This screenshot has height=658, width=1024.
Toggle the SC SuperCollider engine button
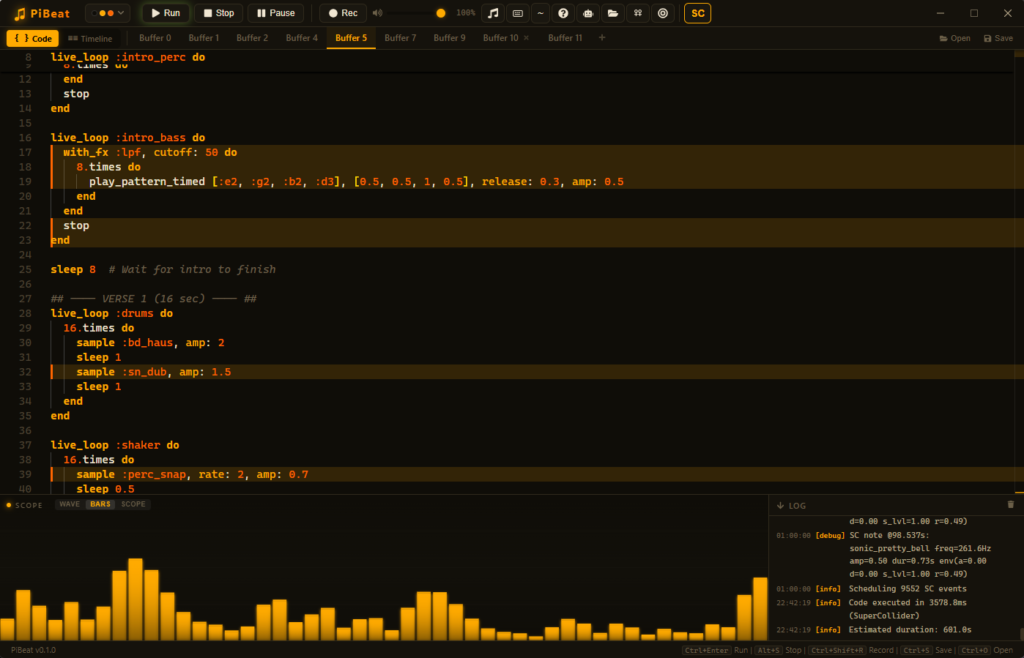pyautogui.click(x=697, y=13)
